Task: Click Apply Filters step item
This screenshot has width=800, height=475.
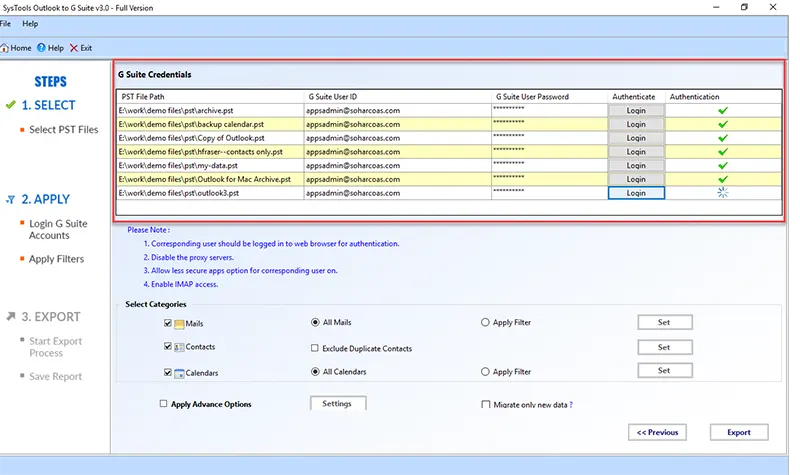Action: pos(56,259)
